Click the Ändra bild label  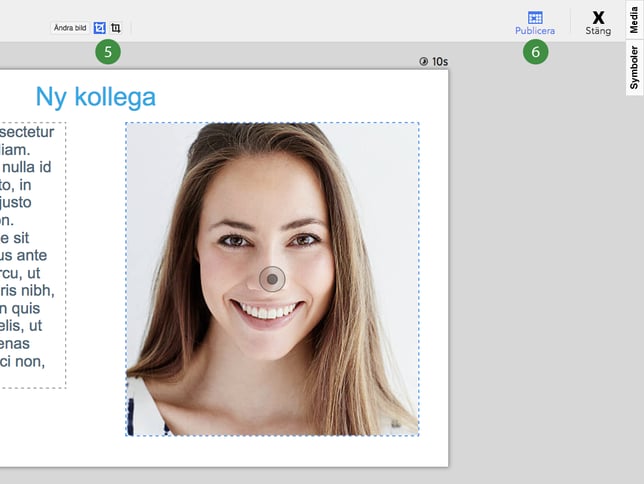coord(71,28)
